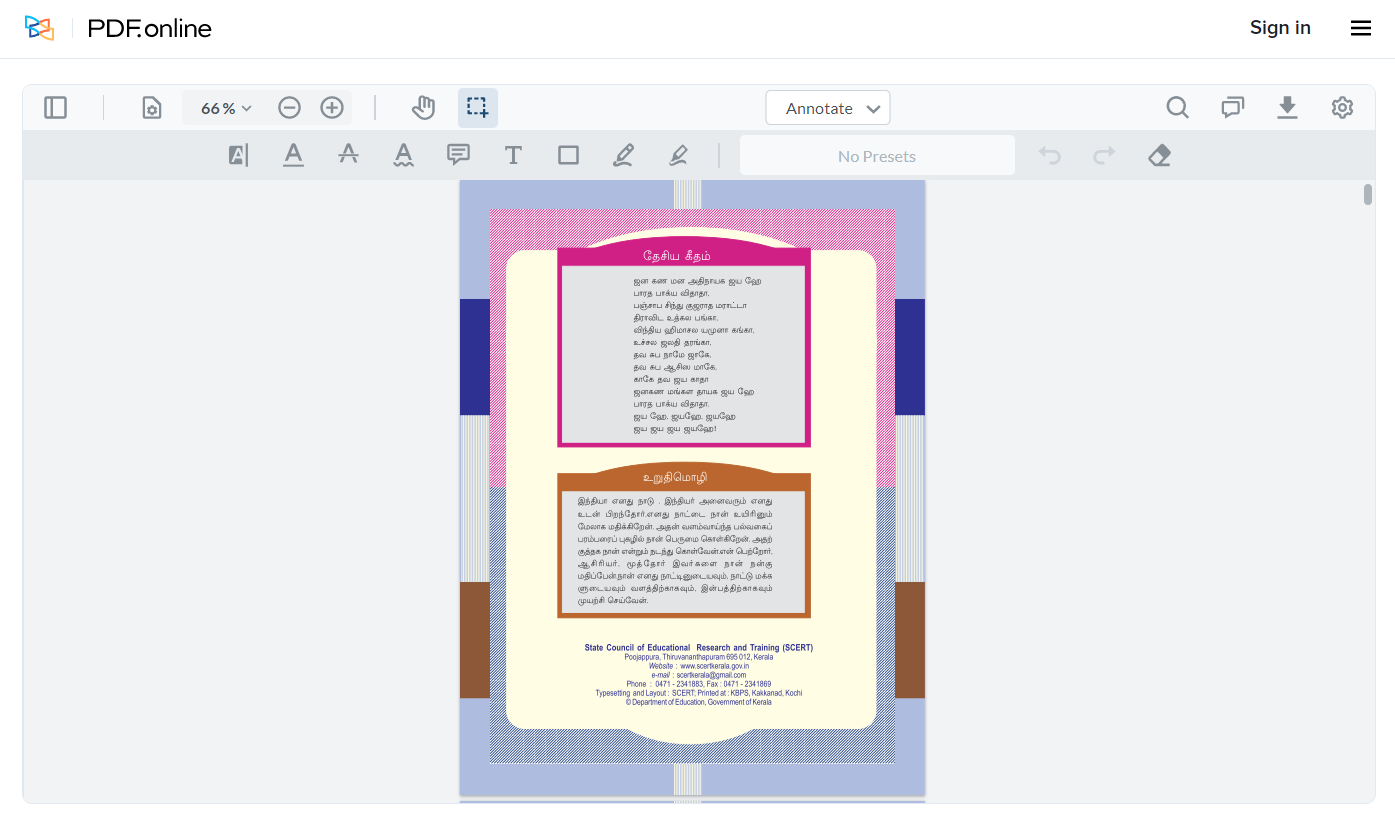The image size is (1395, 827).
Task: Click the brown banner heading 'உறுதிமொழி'
Action: tap(675, 478)
